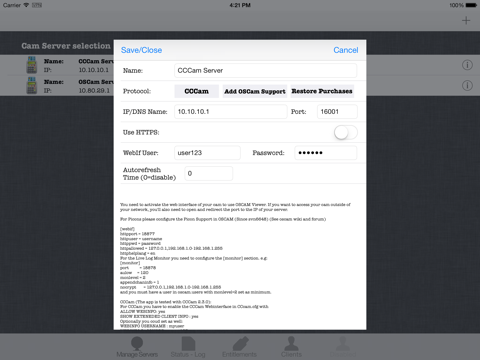Edit the WebIf User field
Image resolution: width=480 pixels, height=360 pixels.
click(x=207, y=153)
